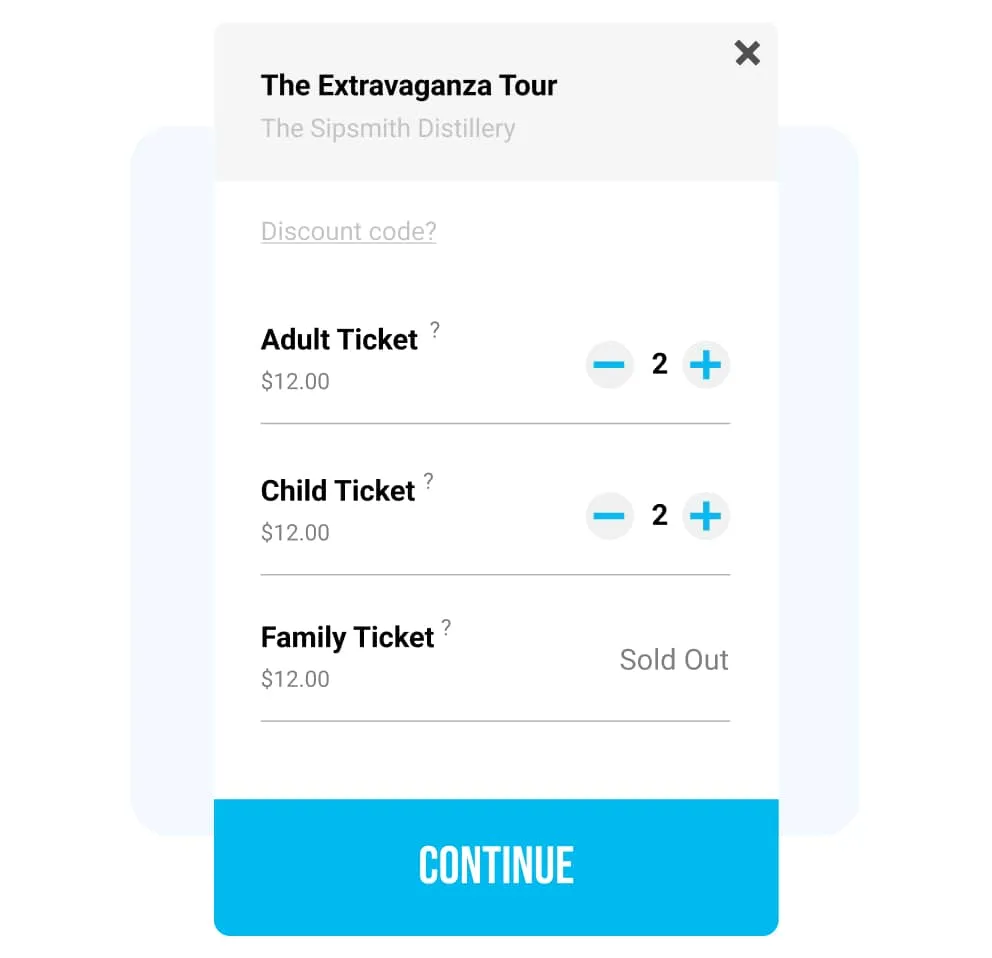The width and height of the screenshot is (992, 958).
Task: Increase the Adult Ticket quantity with plus icon
Action: (x=706, y=365)
